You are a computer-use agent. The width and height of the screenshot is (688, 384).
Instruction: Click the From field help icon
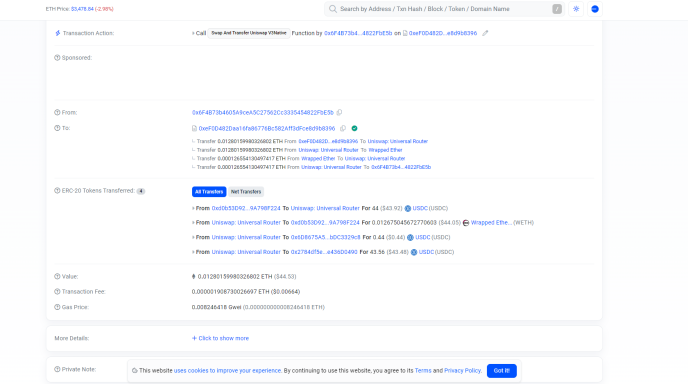pyautogui.click(x=57, y=112)
